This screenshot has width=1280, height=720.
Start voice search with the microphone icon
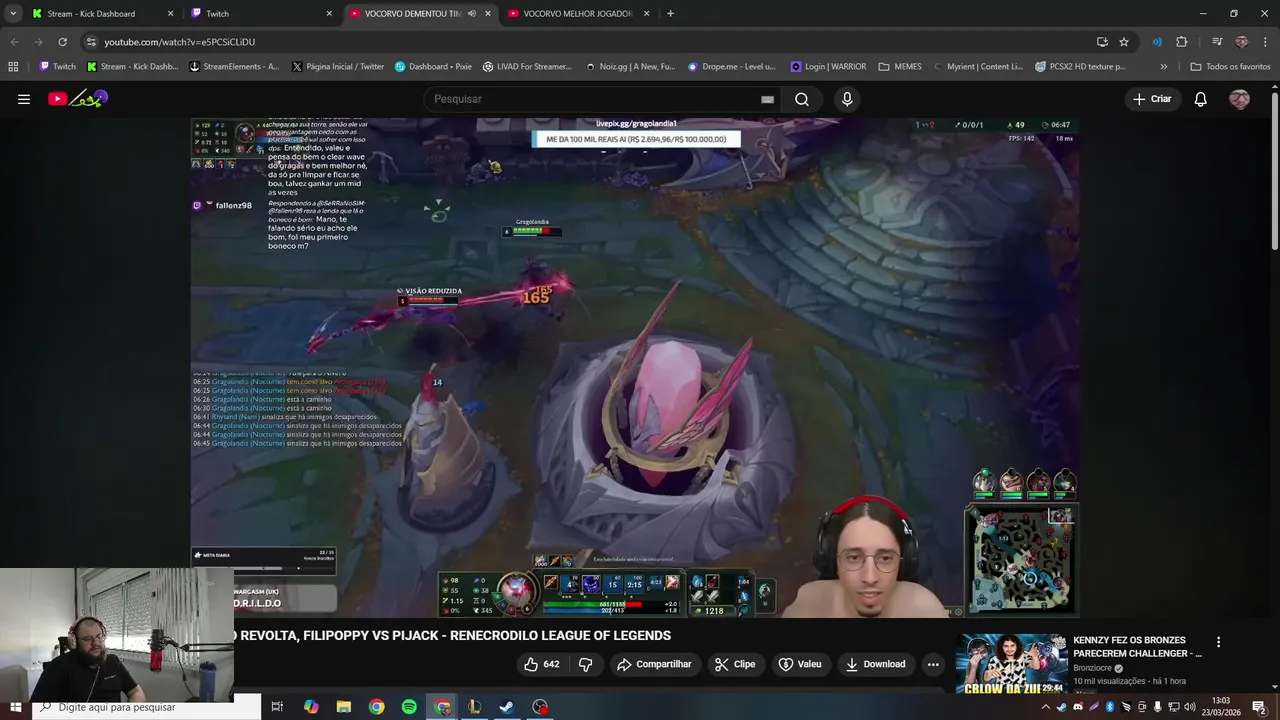pyautogui.click(x=847, y=99)
